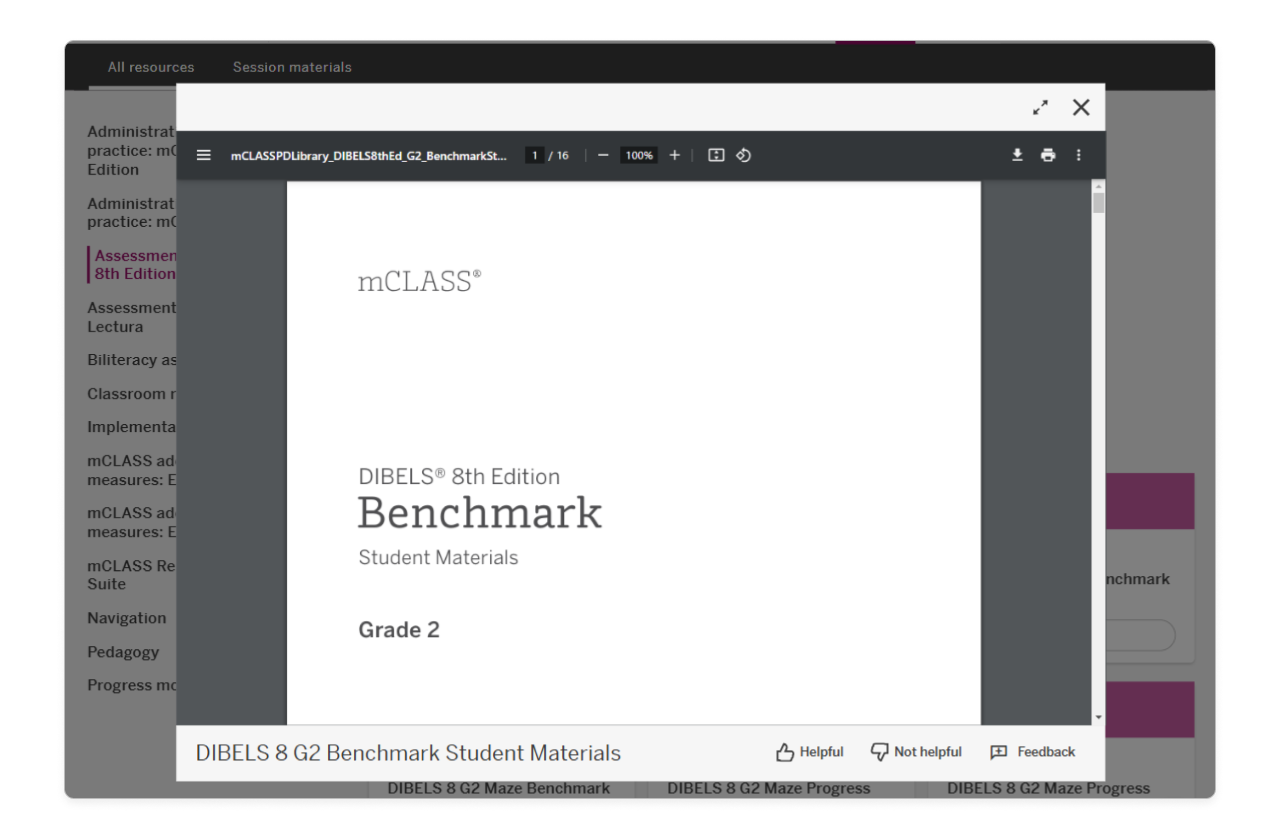The height and width of the screenshot is (839, 1280).
Task: Switch to the All resources tab
Action: [151, 67]
